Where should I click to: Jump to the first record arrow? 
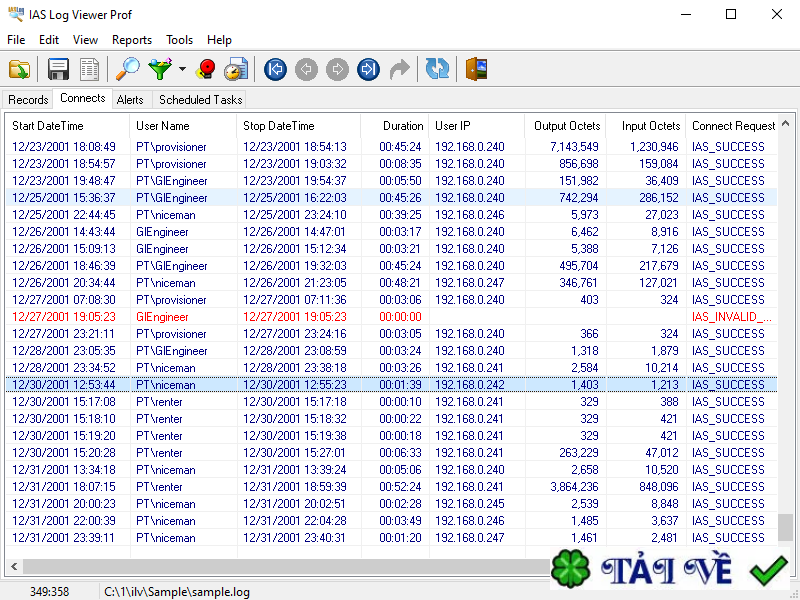pos(276,69)
